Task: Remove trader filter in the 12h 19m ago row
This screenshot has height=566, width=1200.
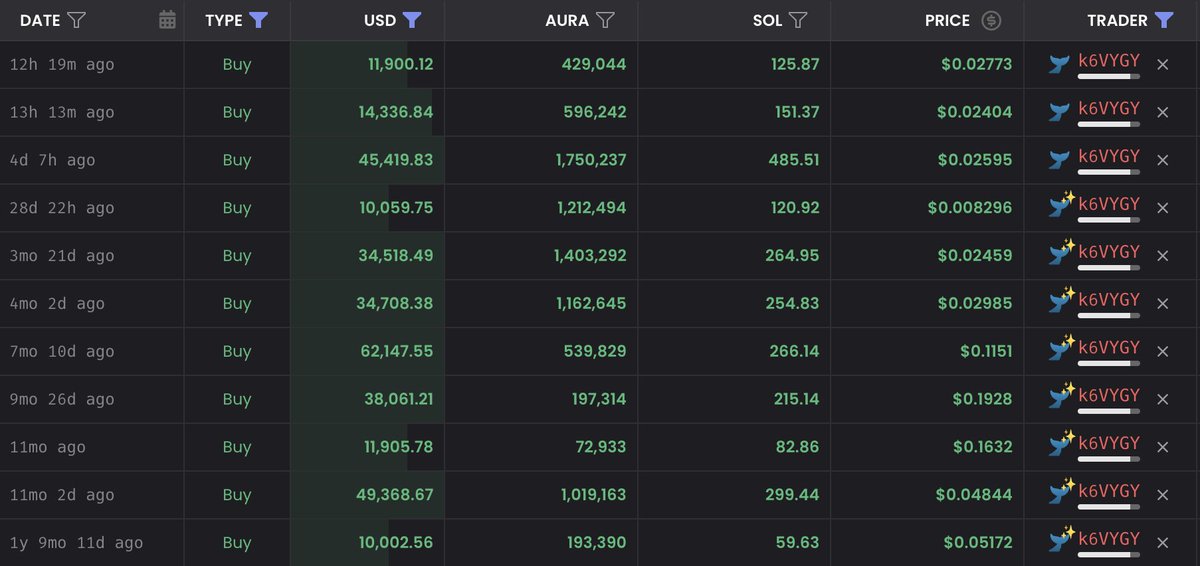Action: click(x=1162, y=64)
